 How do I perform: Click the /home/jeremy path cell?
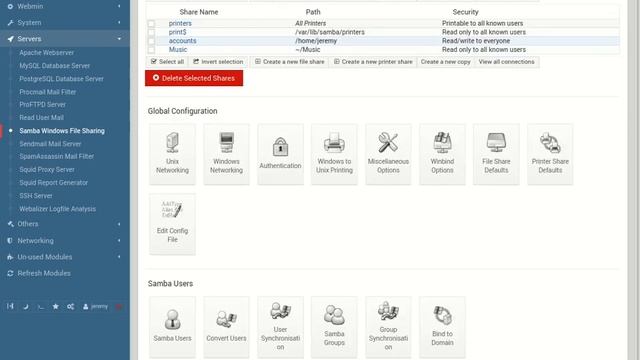tap(316, 41)
